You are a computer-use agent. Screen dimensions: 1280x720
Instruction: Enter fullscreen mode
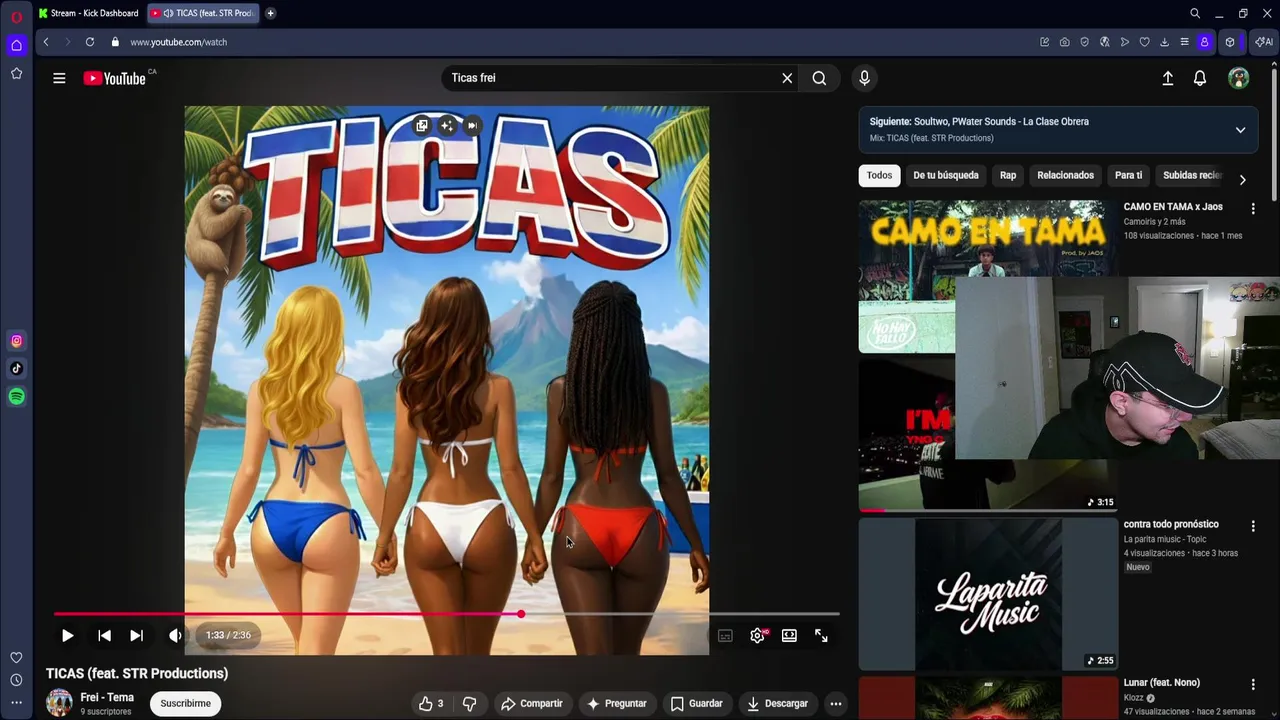821,635
